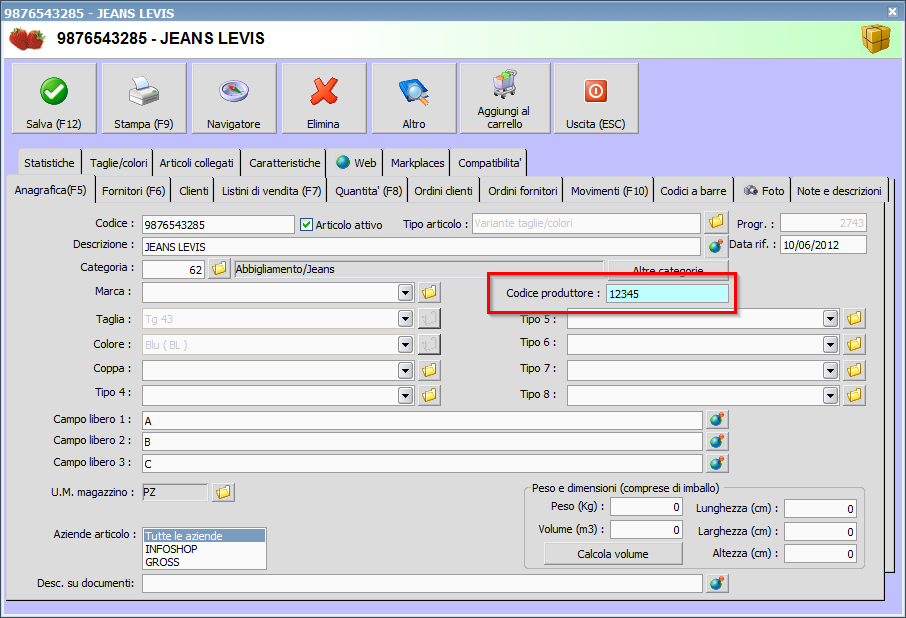This screenshot has width=906, height=618.
Task: Click globe icon beside Campo libero 1
Action: (716, 420)
